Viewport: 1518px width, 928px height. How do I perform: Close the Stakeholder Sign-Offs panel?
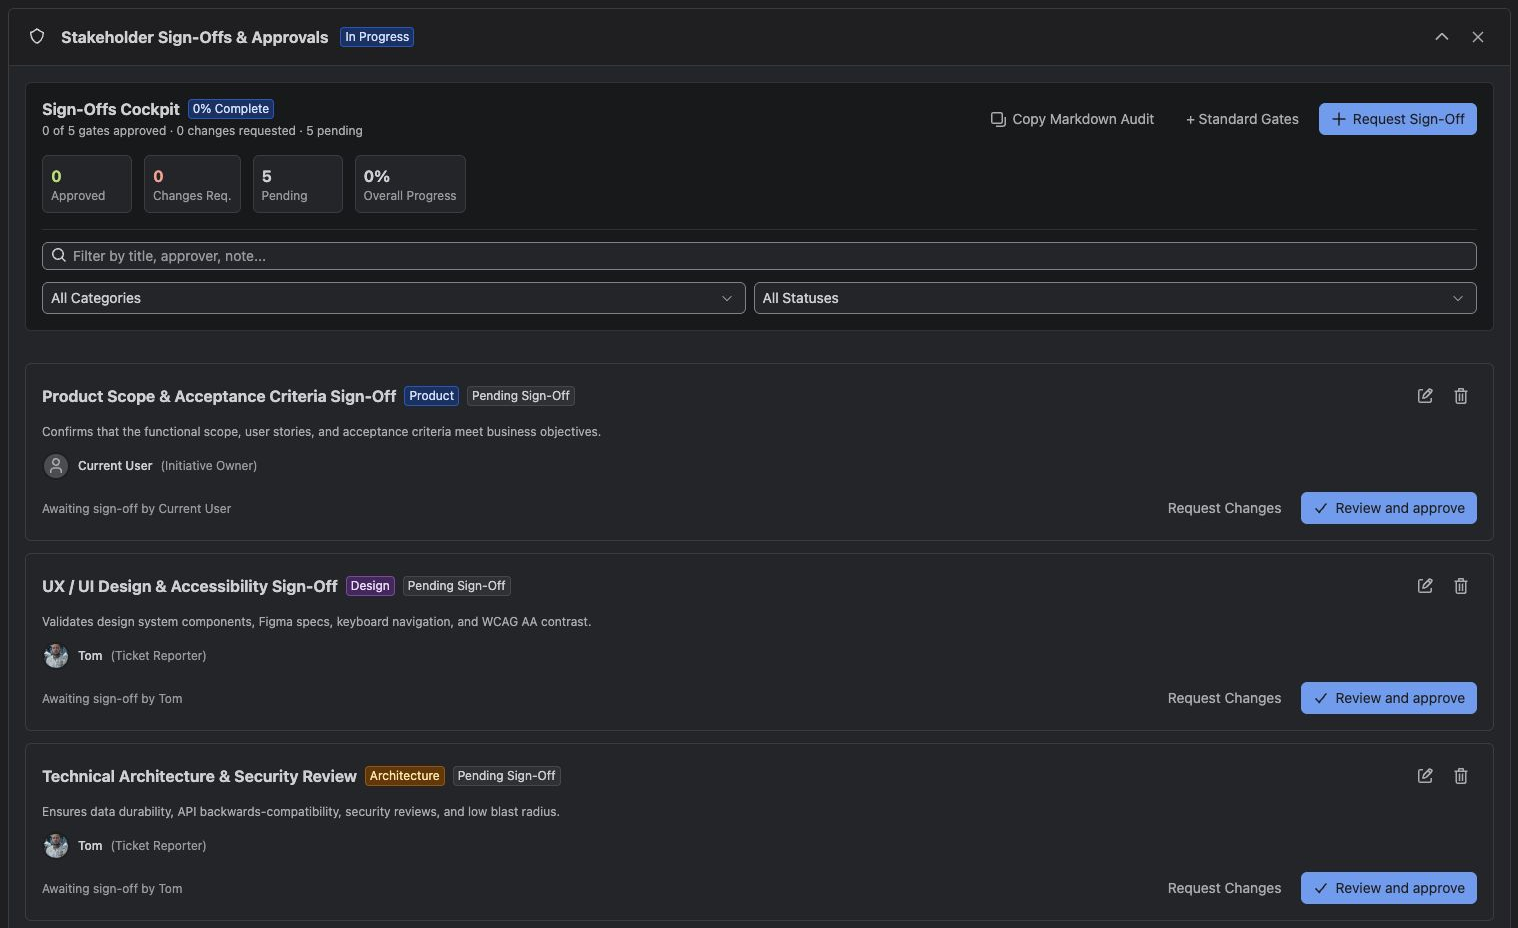(1478, 37)
